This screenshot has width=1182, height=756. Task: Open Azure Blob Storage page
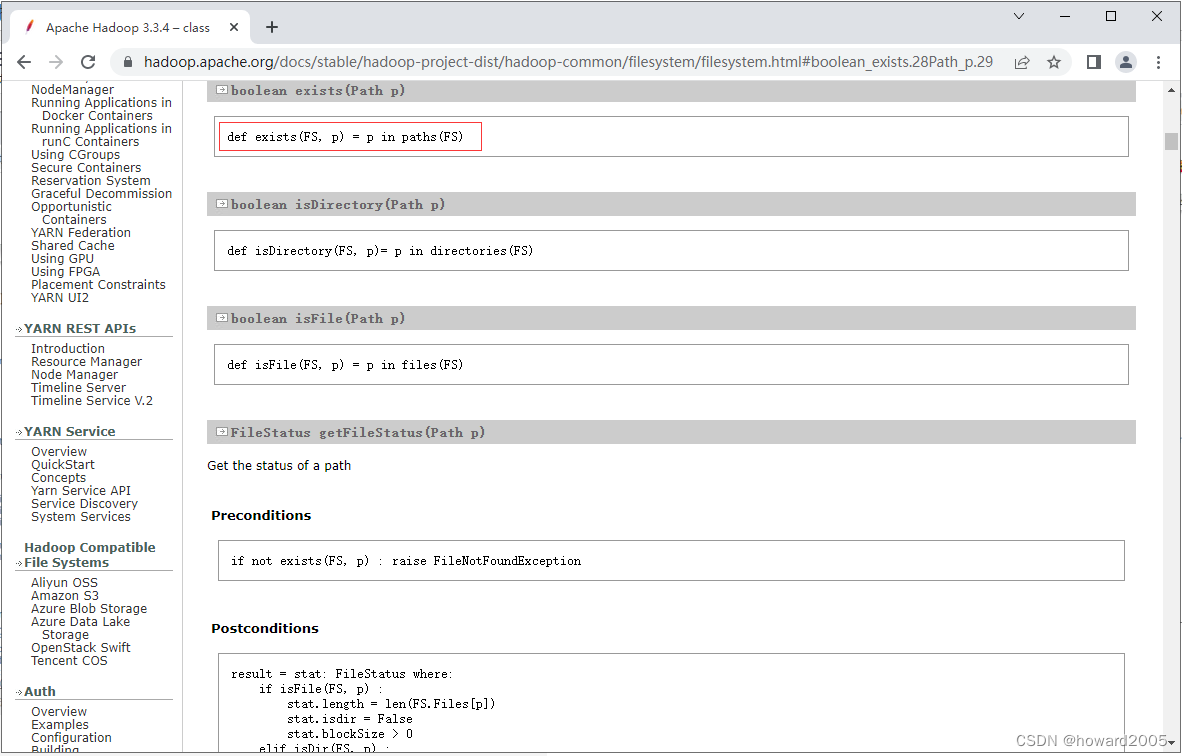(x=89, y=609)
